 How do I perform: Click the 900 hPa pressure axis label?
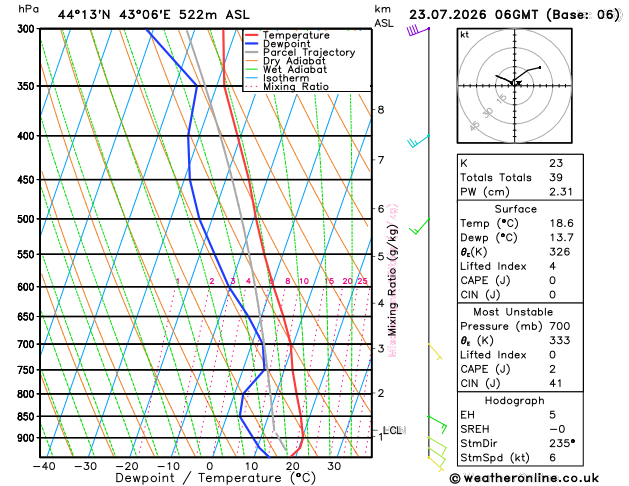pyautogui.click(x=27, y=437)
